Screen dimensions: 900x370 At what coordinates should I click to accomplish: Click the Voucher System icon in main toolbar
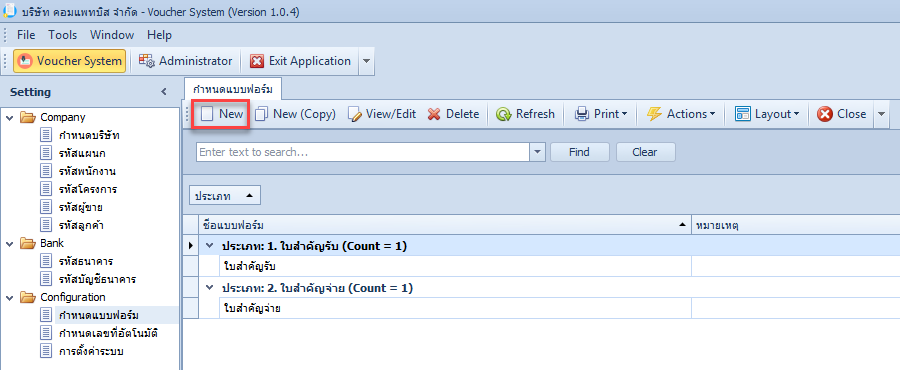[25, 61]
